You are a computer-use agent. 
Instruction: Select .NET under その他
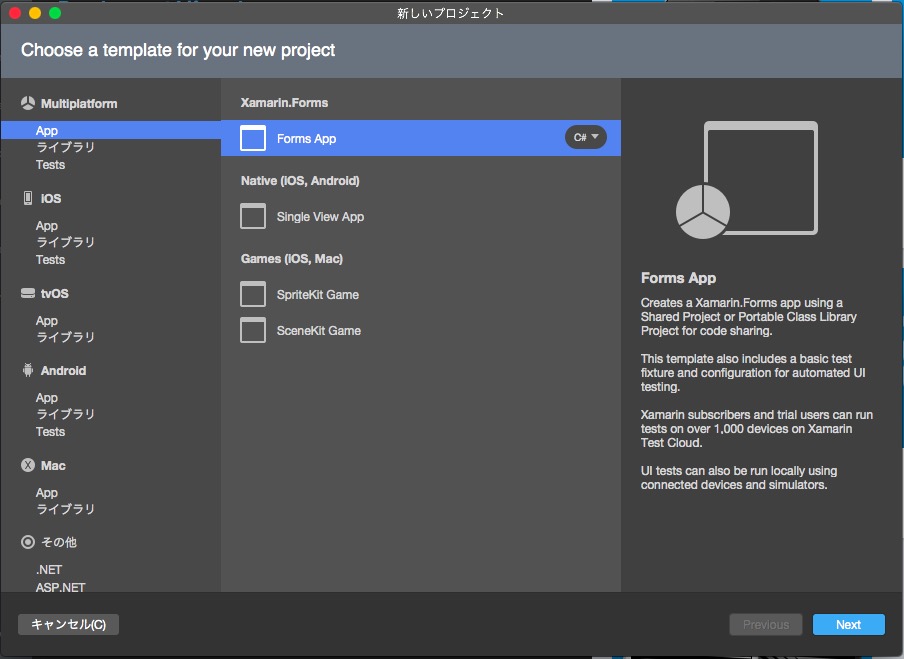49,570
